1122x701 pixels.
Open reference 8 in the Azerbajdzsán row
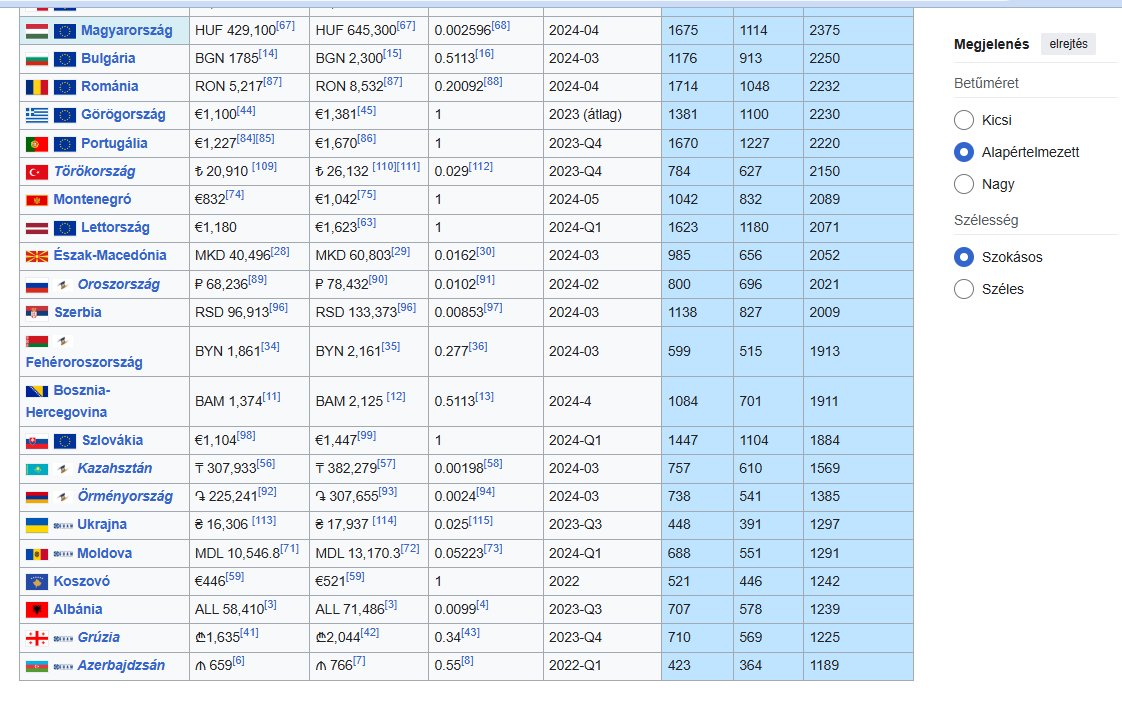(x=467, y=661)
